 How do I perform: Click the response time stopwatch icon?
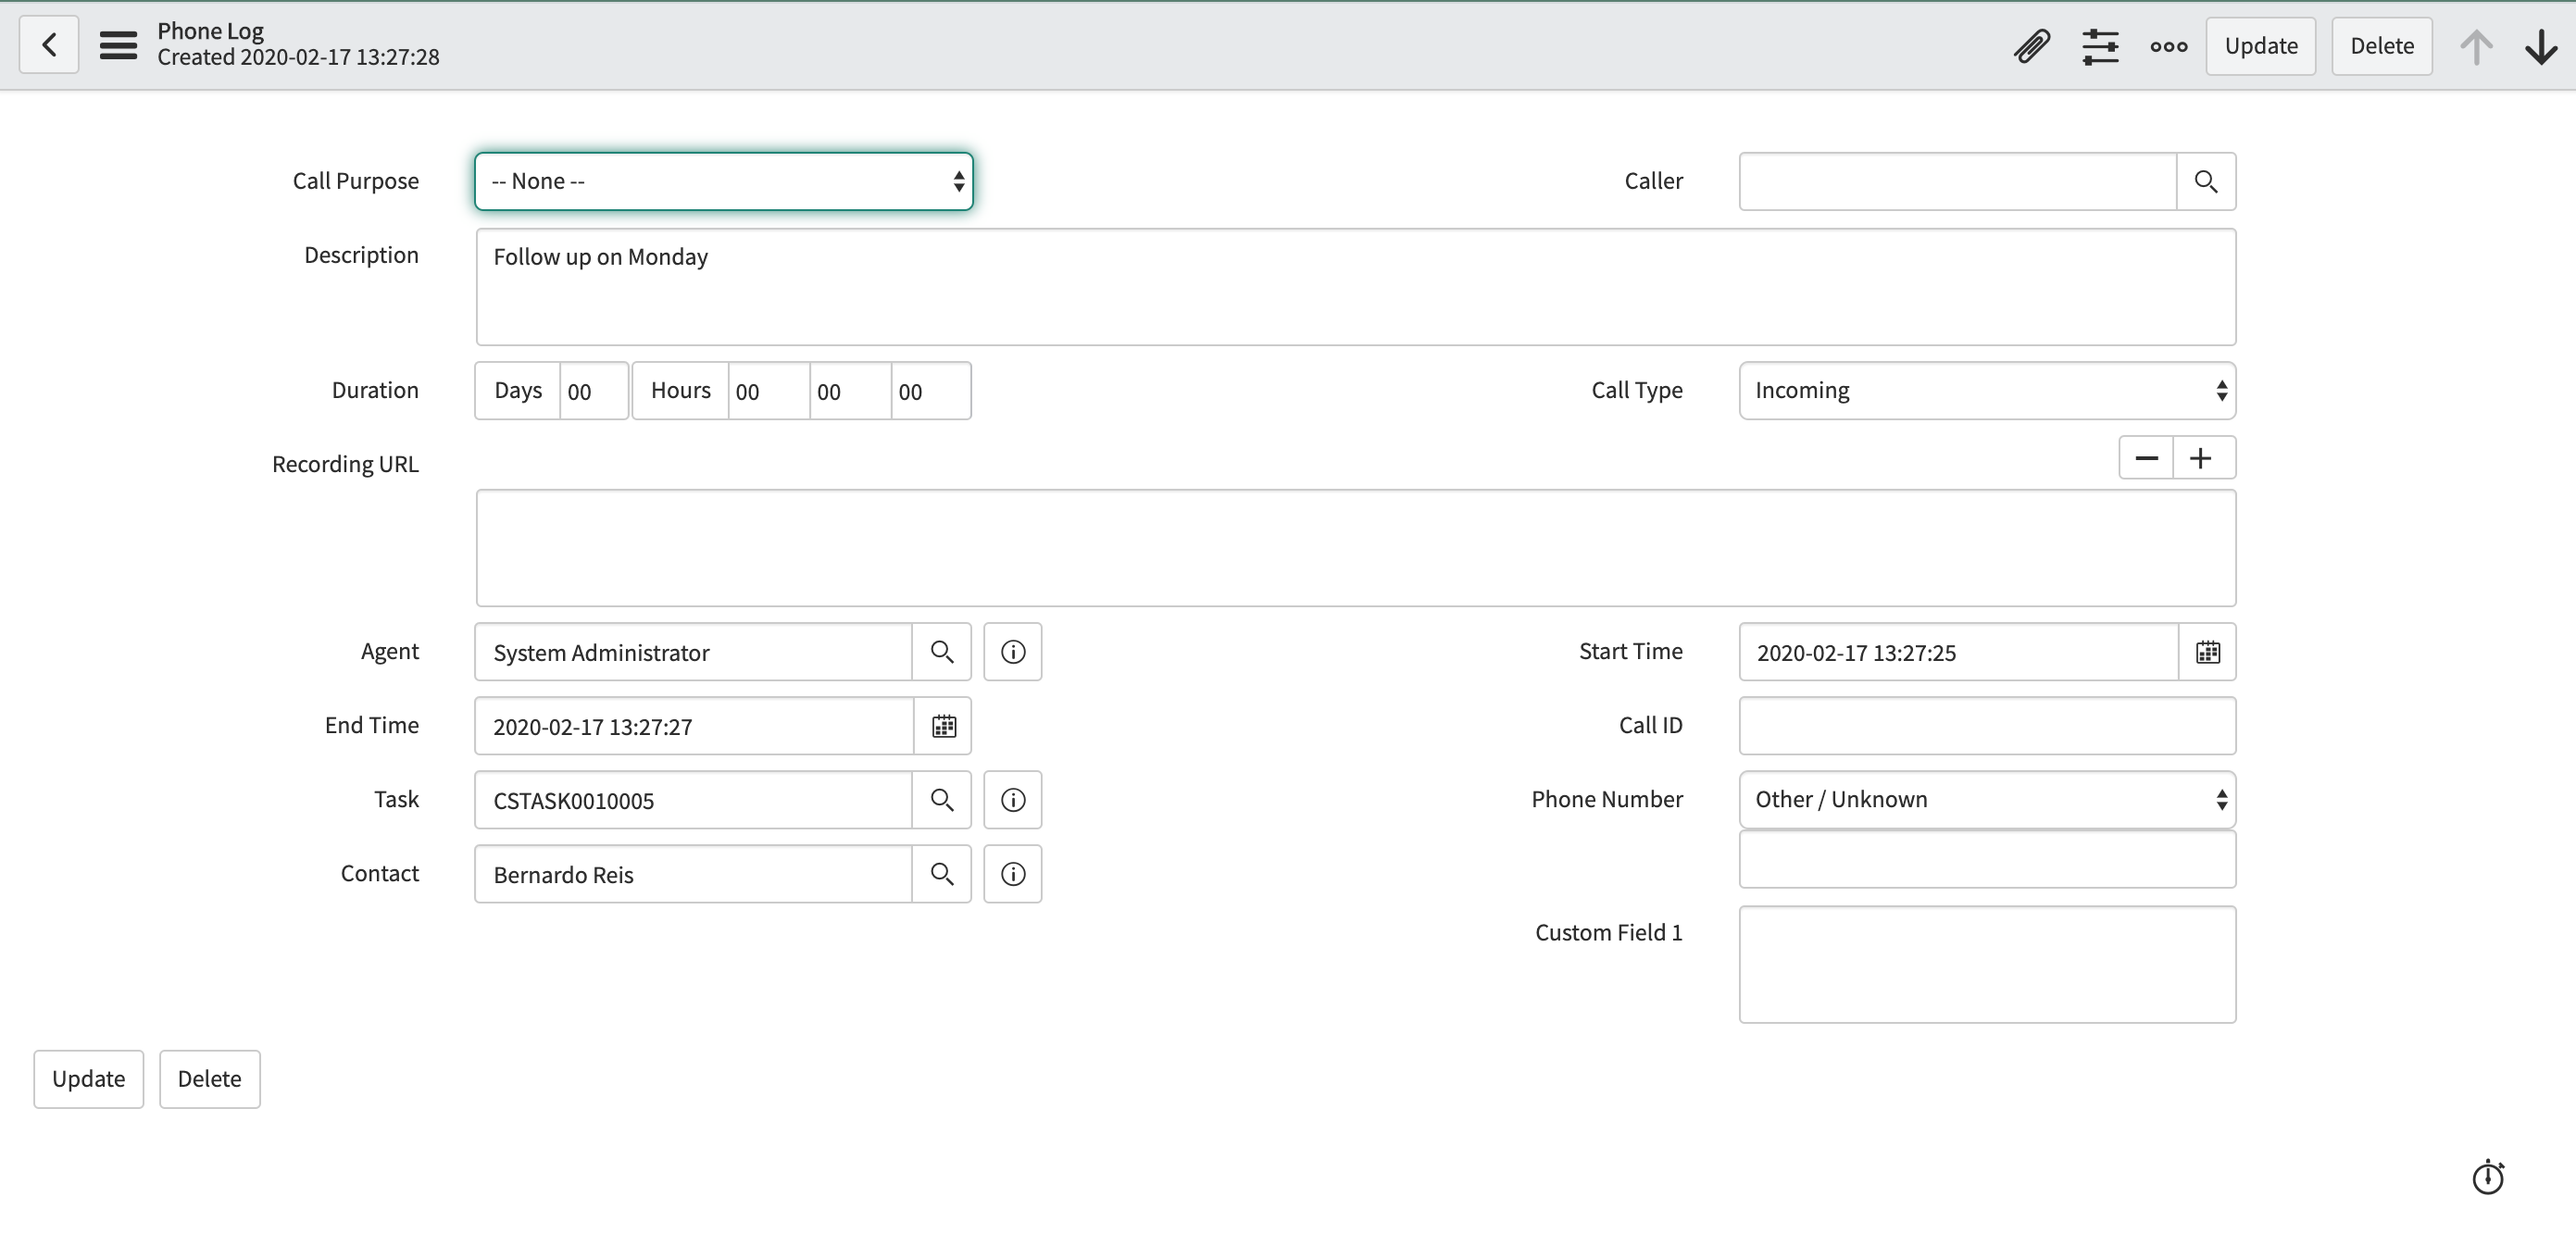coord(2488,1177)
